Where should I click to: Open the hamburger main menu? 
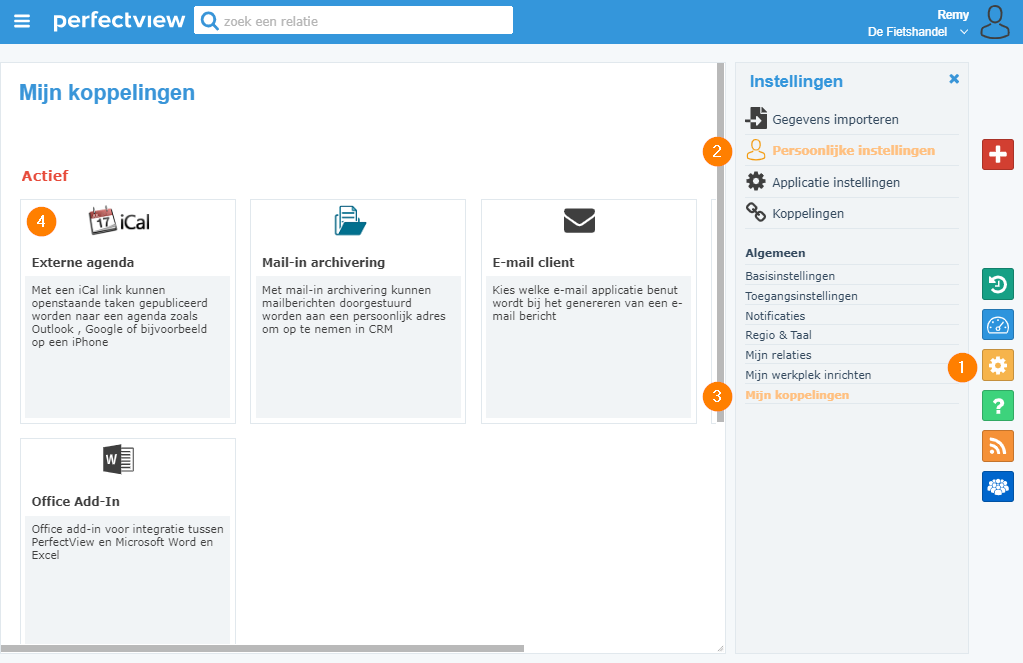pos(22,22)
